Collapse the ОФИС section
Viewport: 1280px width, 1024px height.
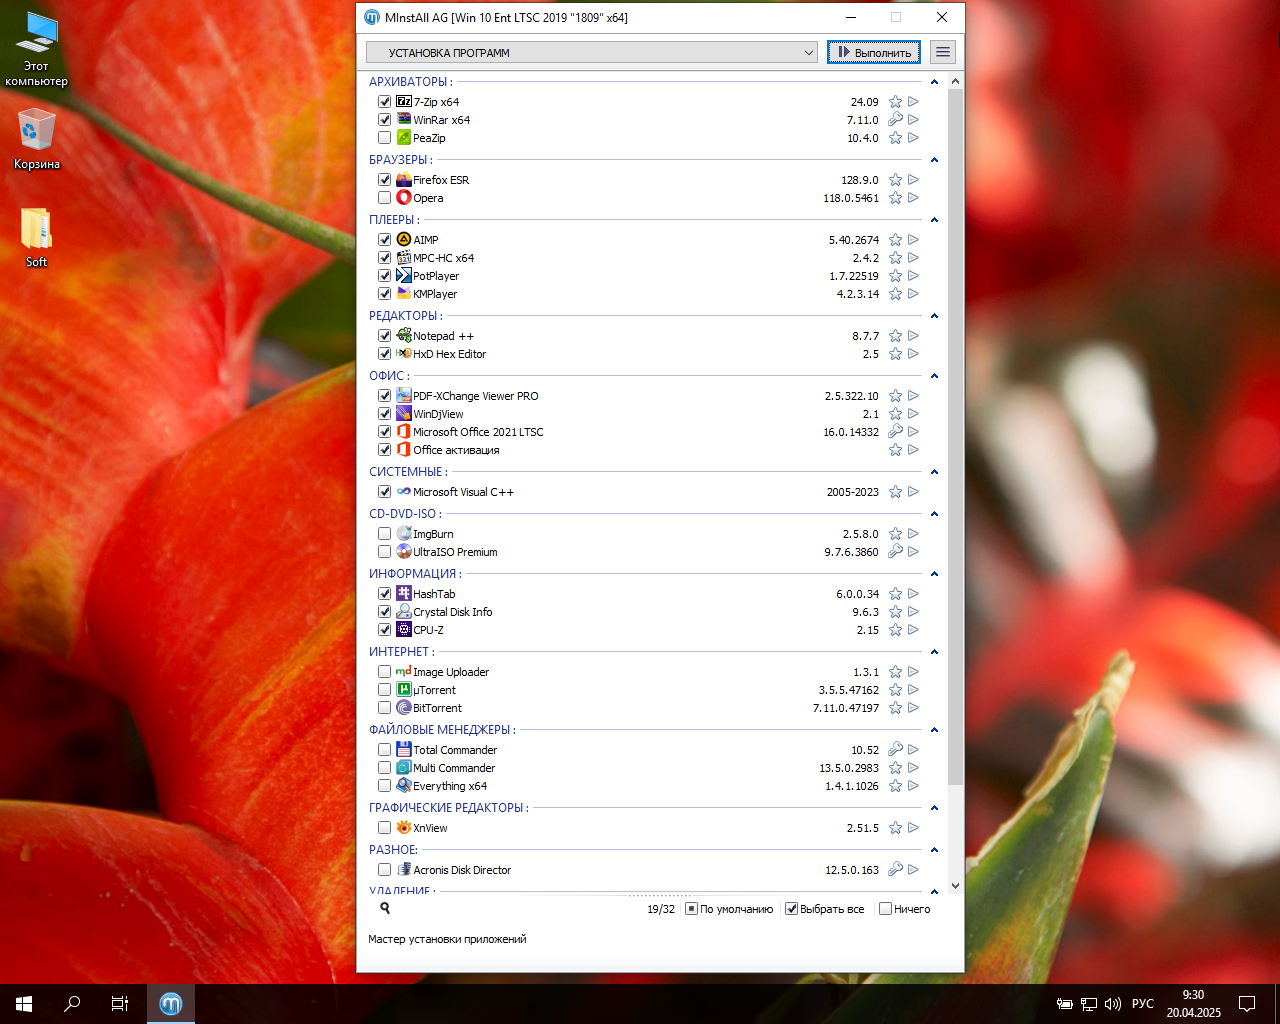934,376
